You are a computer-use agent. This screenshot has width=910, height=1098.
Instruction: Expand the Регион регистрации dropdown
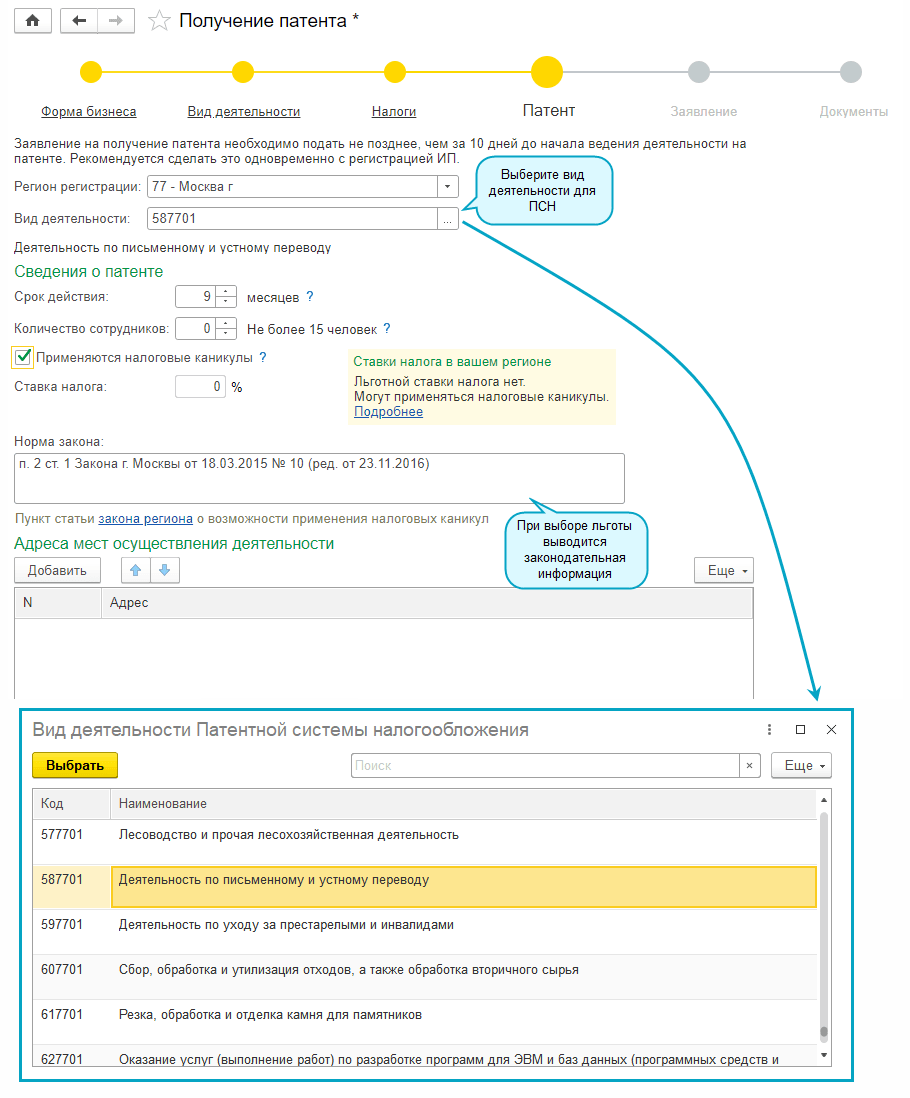448,186
